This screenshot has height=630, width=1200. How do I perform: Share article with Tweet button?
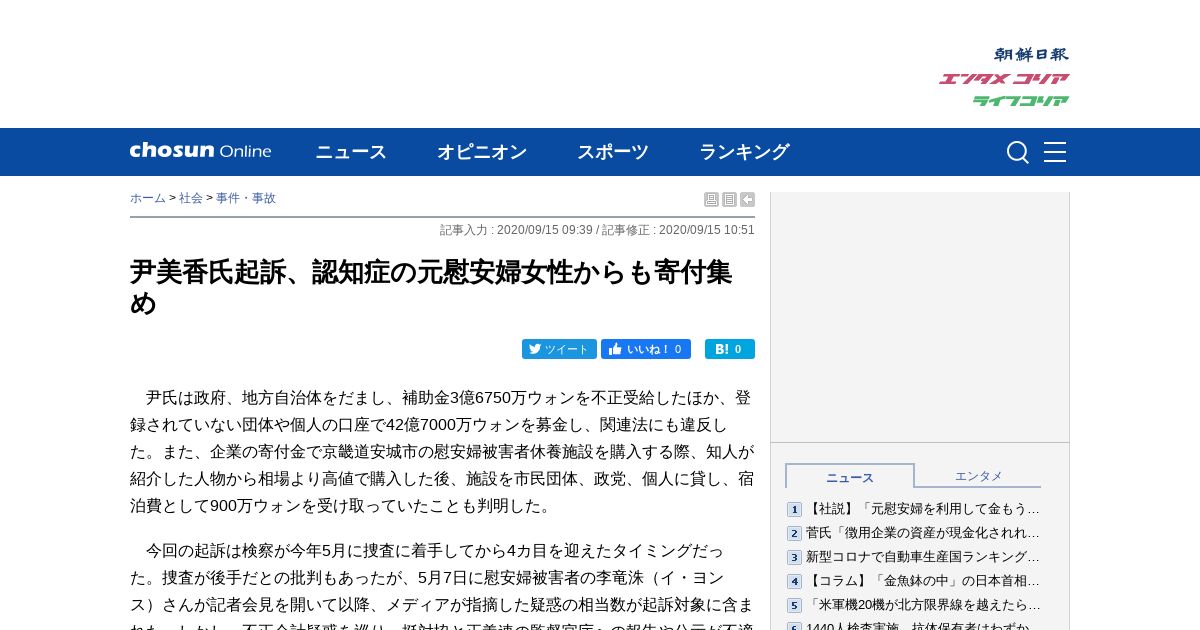559,349
